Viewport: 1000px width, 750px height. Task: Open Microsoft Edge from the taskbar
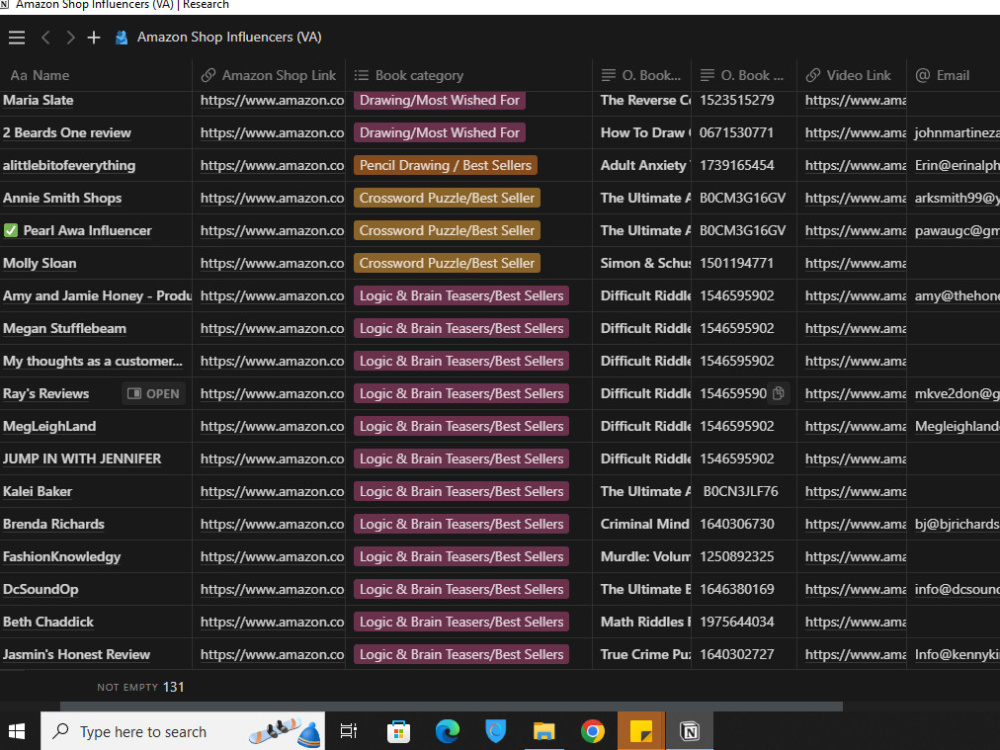pos(448,731)
